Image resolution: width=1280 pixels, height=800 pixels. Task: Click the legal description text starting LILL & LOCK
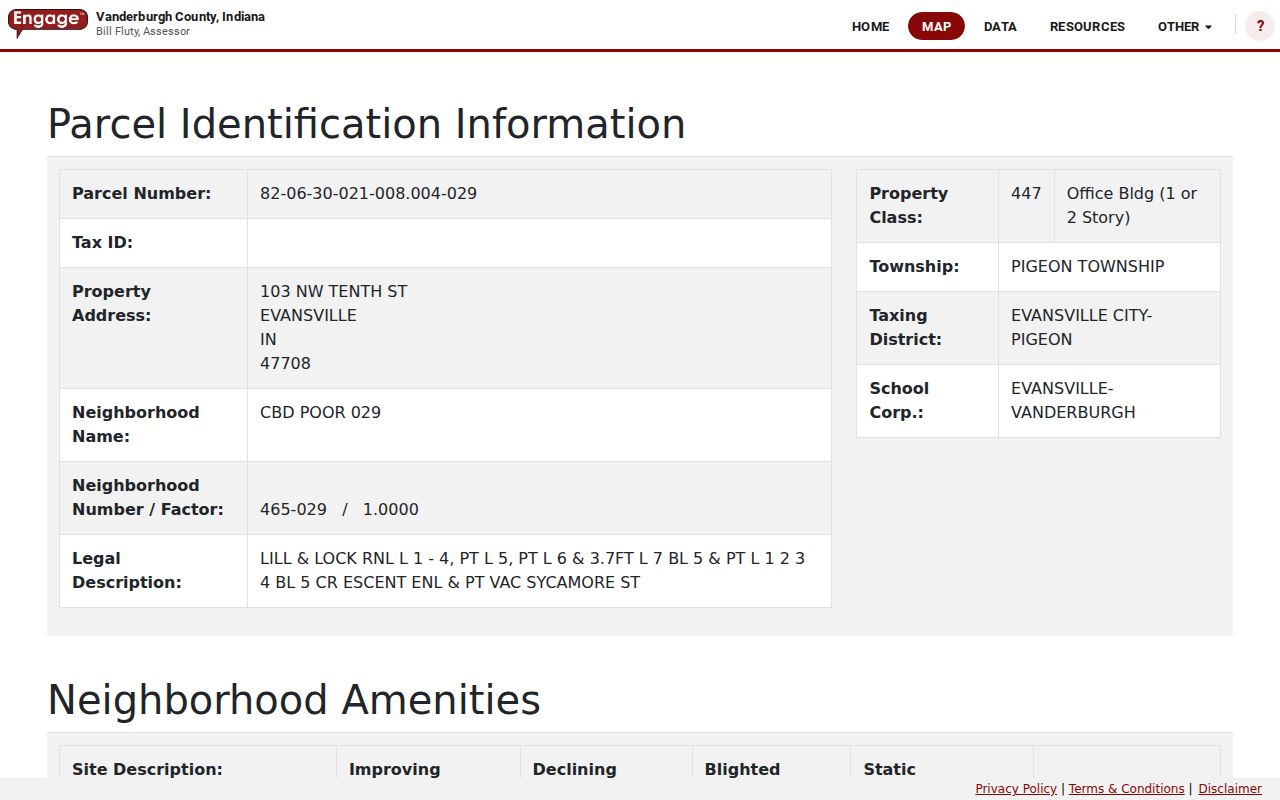[x=532, y=570]
